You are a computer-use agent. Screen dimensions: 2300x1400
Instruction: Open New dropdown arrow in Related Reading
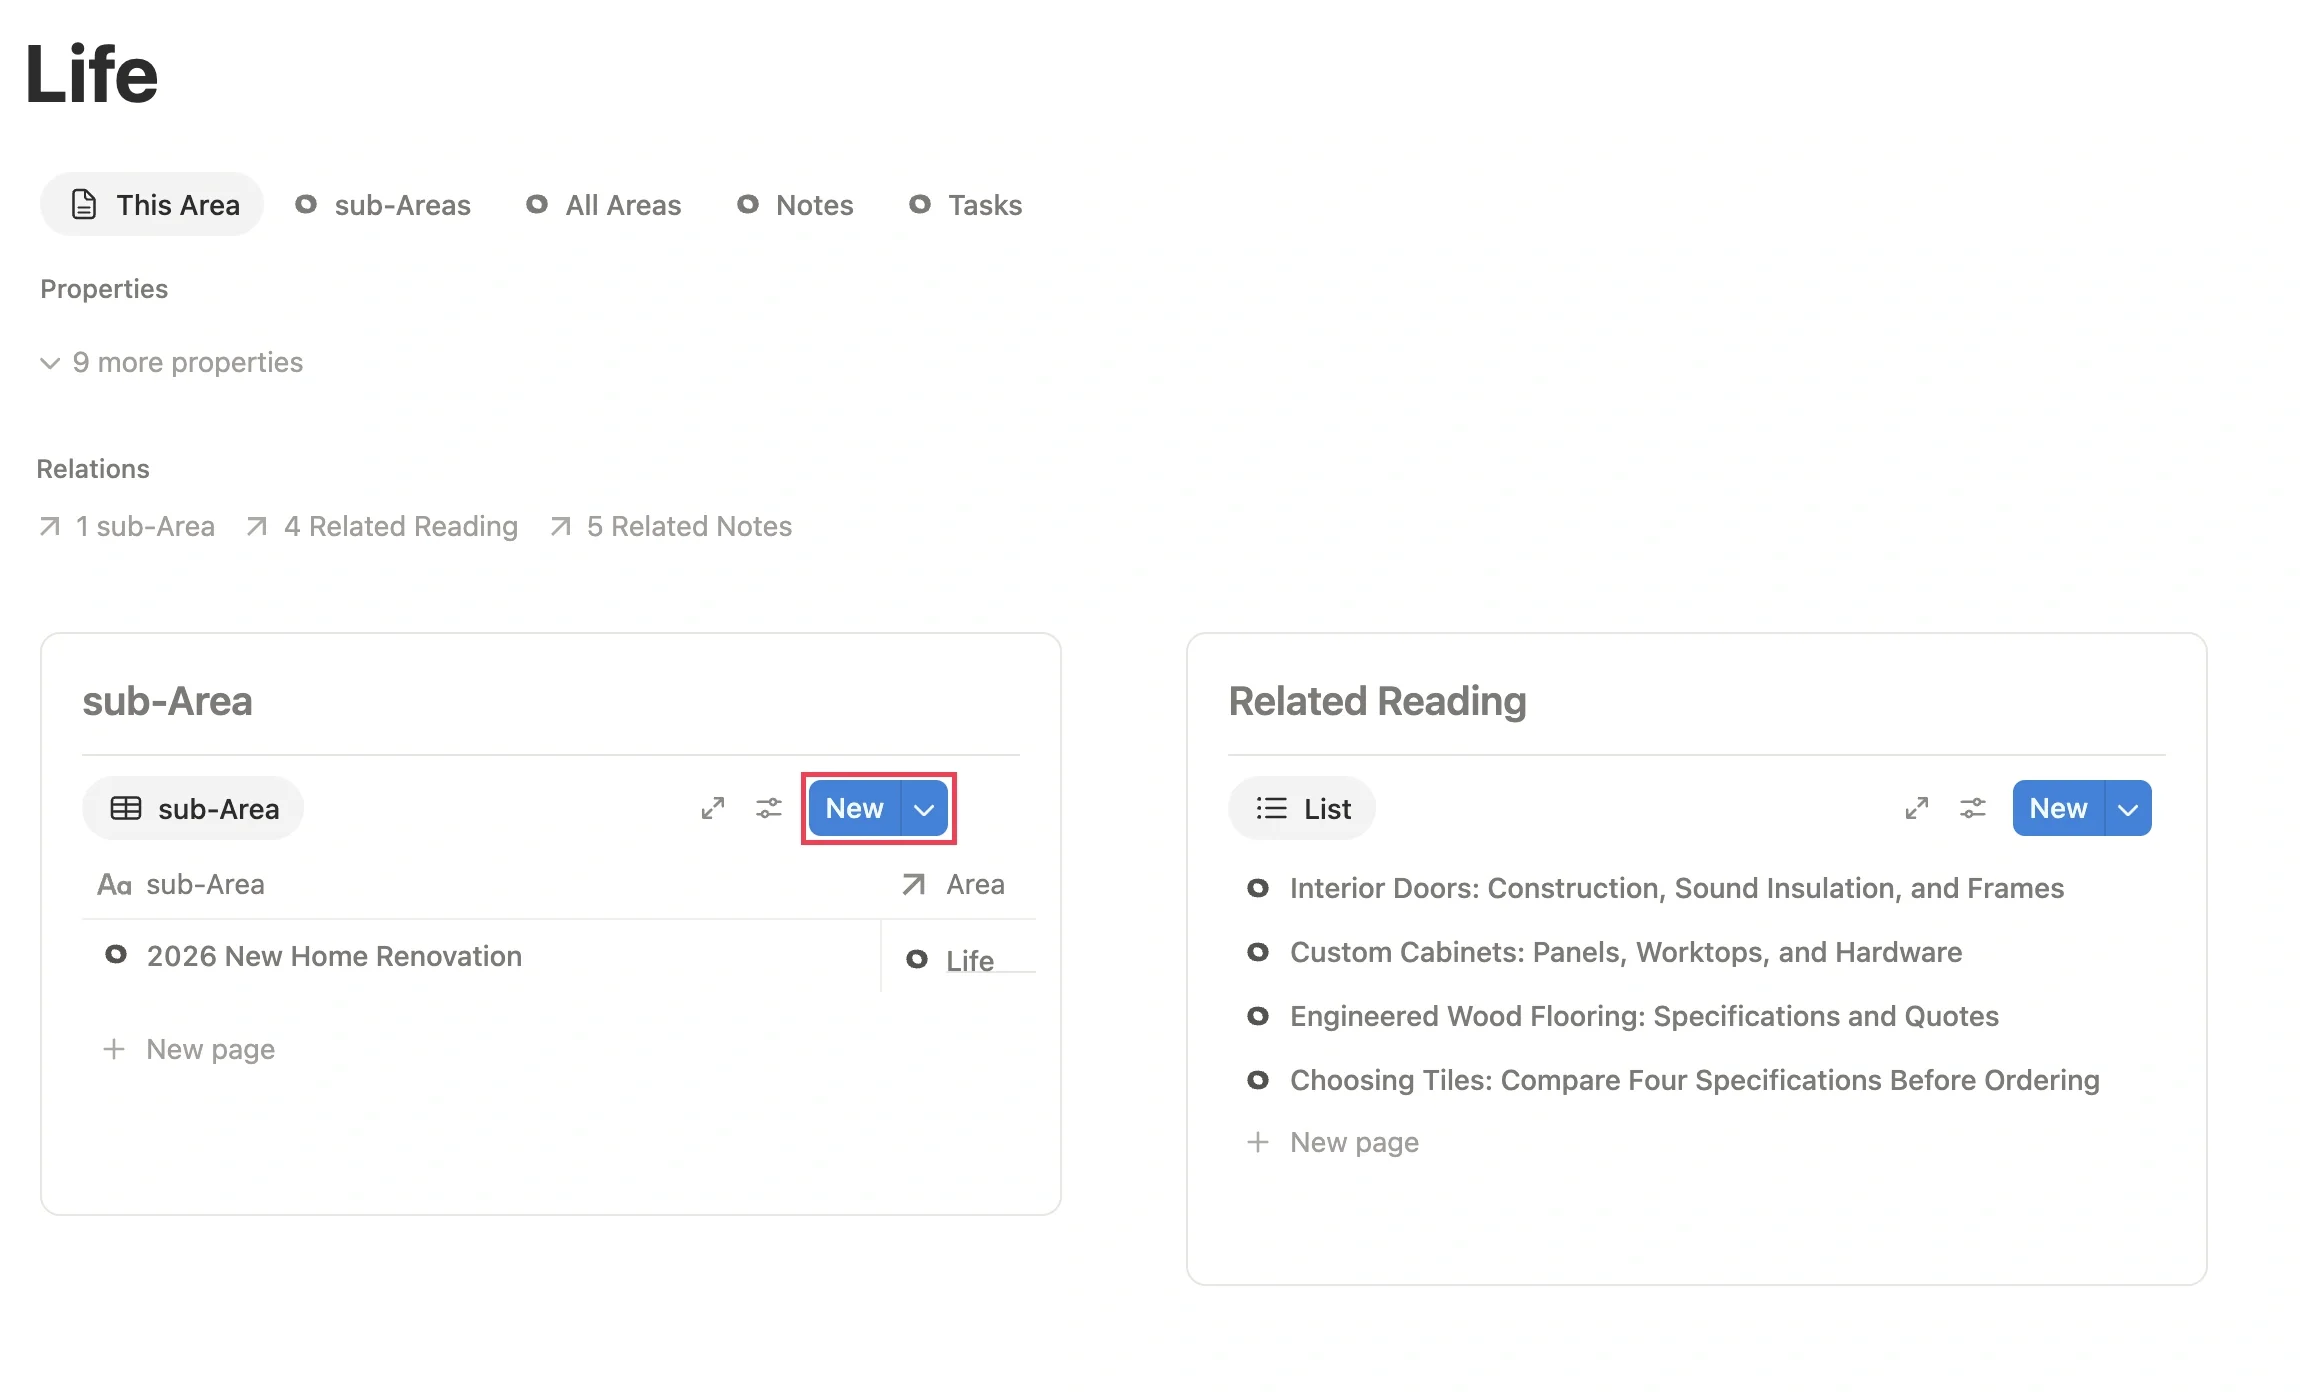pyautogui.click(x=2129, y=808)
